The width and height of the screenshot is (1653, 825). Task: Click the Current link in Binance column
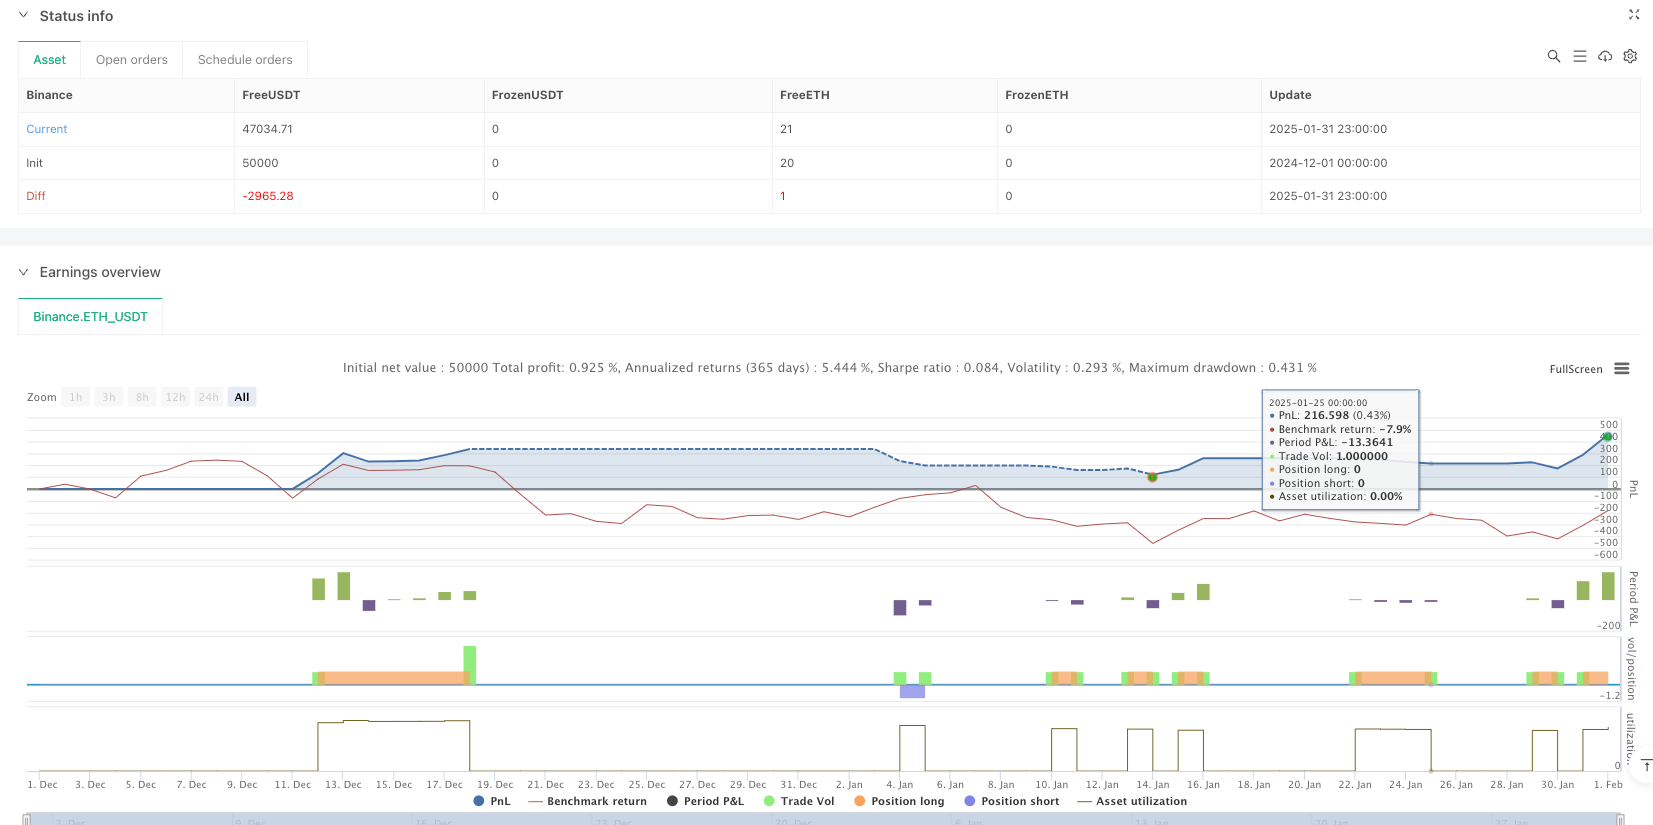[47, 129]
